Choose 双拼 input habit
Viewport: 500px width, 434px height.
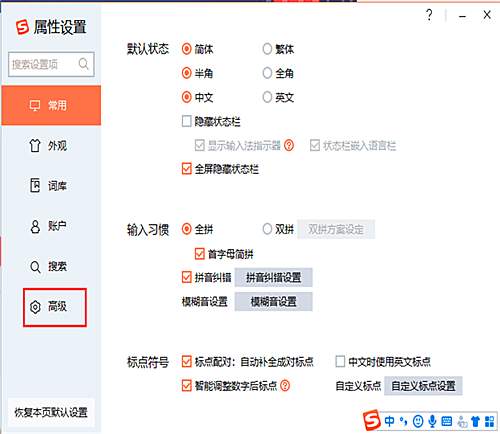[x=267, y=229]
